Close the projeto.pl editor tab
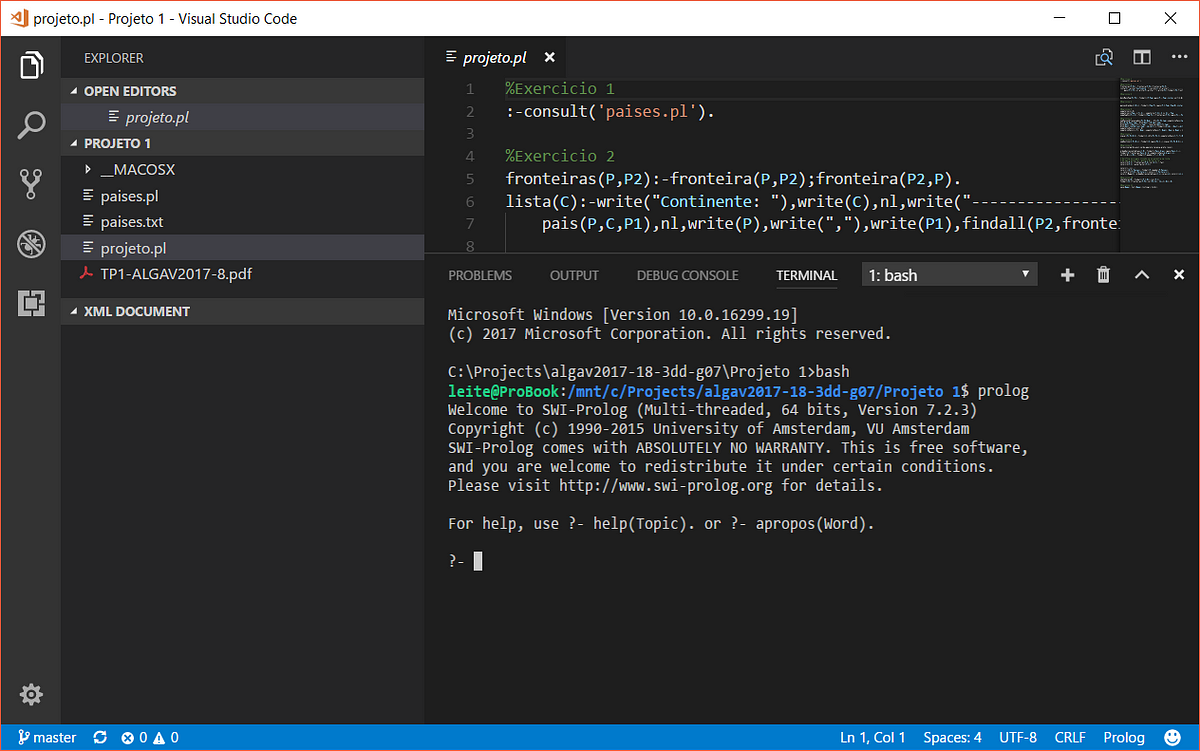The width and height of the screenshot is (1200, 751). (x=550, y=58)
